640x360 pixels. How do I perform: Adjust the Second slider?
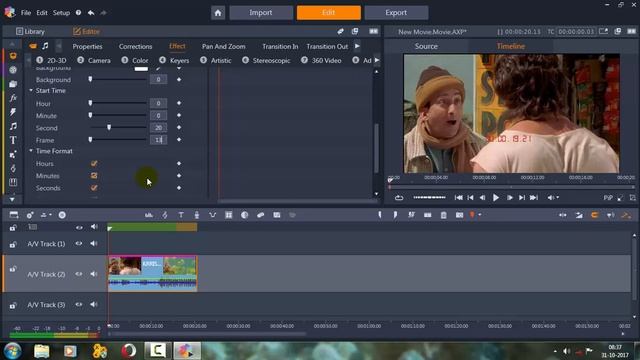click(x=109, y=127)
